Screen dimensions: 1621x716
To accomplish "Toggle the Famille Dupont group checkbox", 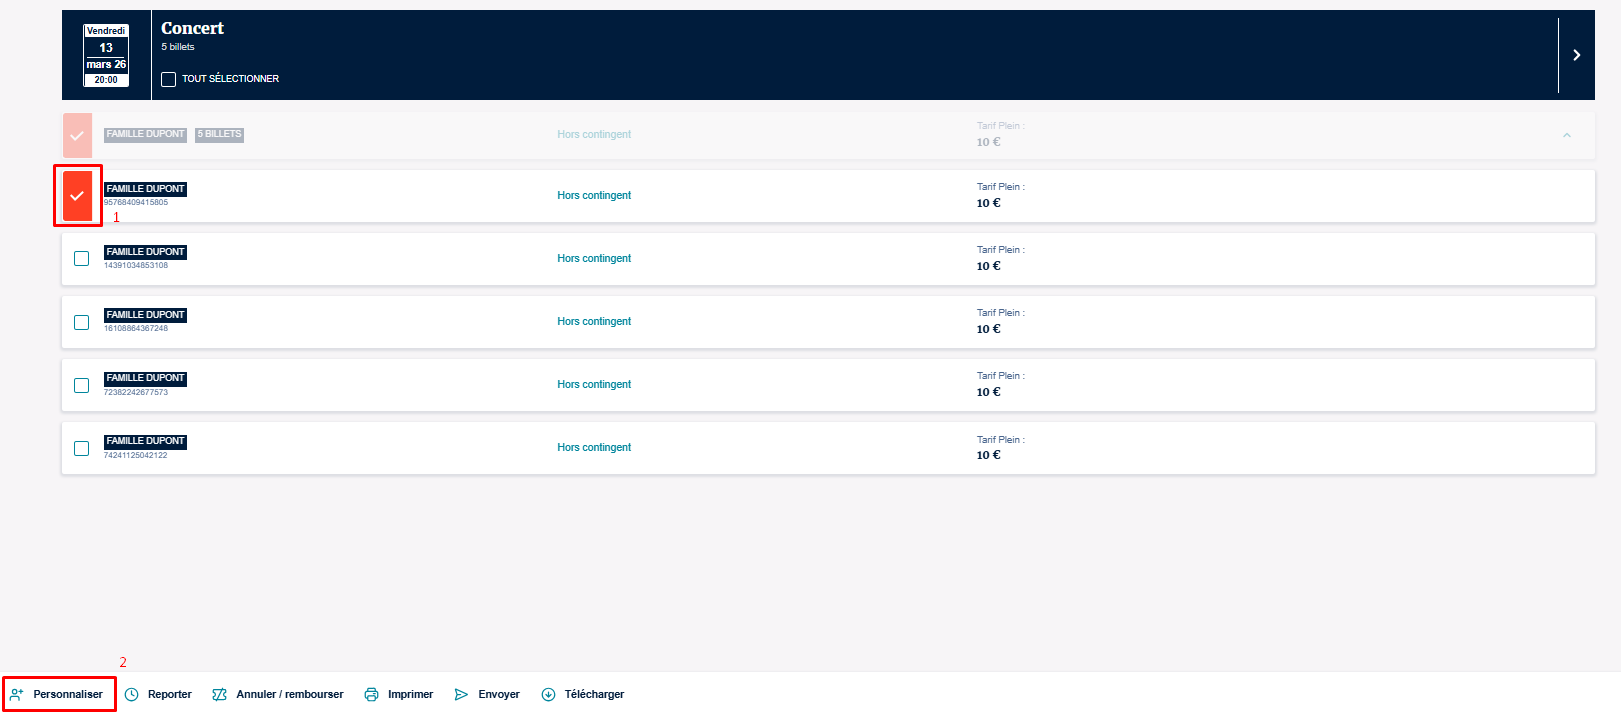I will pyautogui.click(x=78, y=135).
